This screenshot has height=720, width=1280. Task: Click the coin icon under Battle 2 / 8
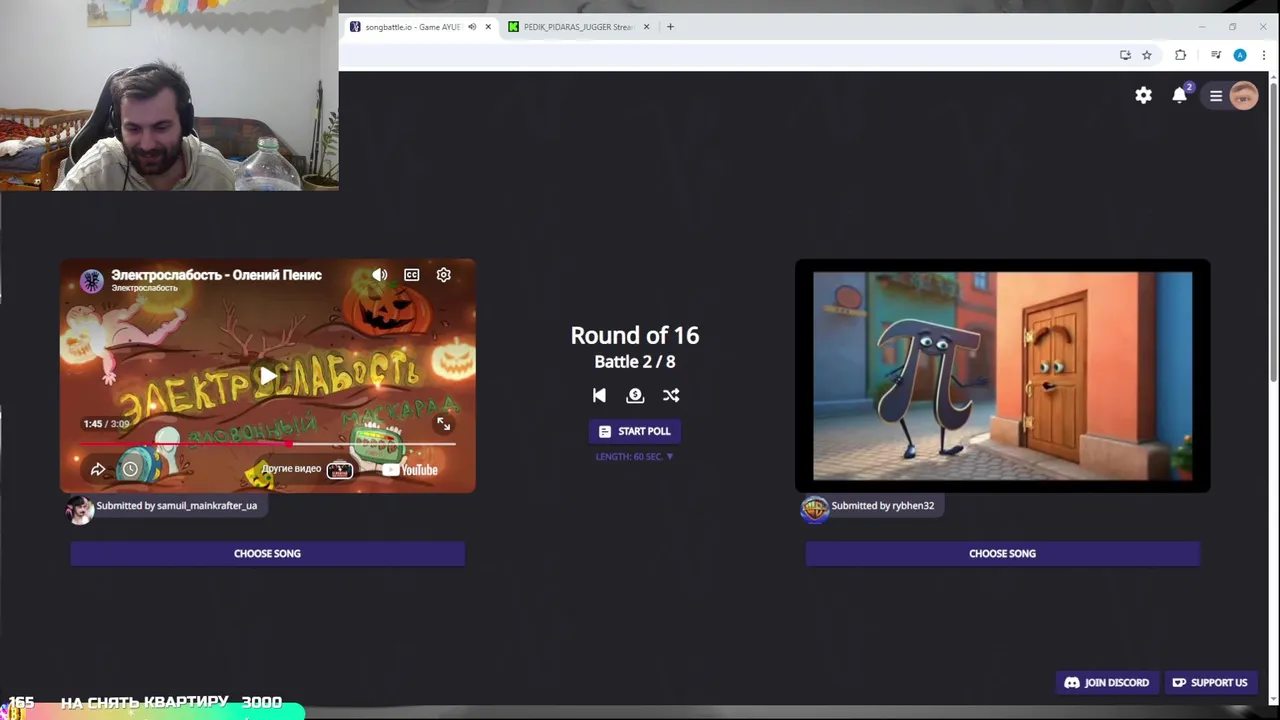tap(635, 395)
